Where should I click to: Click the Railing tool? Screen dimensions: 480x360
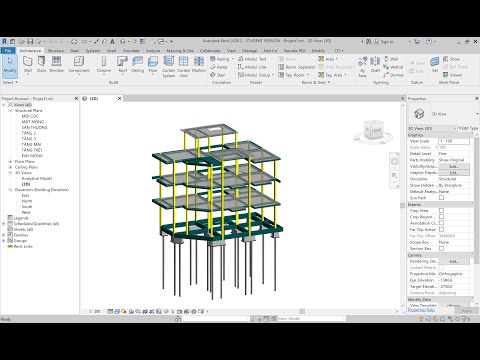point(222,59)
